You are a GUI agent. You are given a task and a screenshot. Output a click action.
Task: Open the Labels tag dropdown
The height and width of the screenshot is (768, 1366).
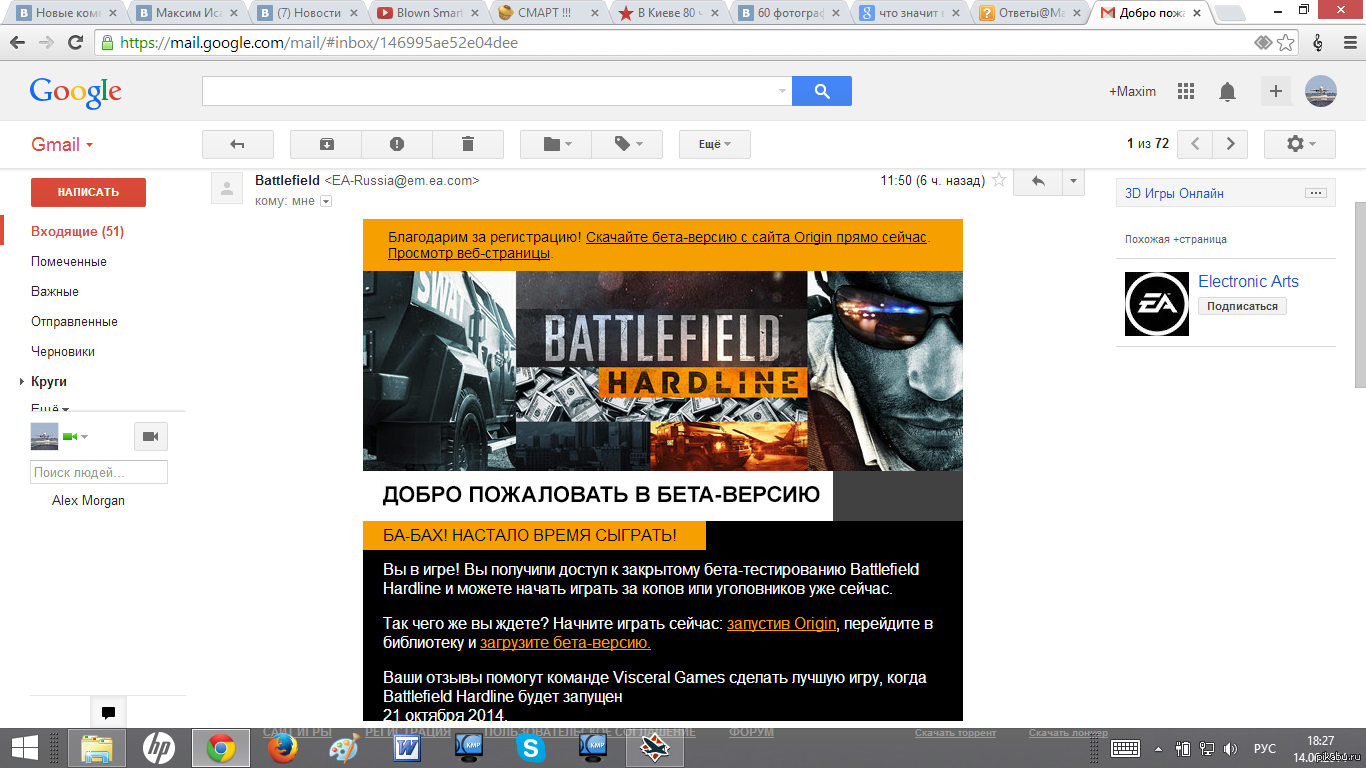(x=627, y=144)
